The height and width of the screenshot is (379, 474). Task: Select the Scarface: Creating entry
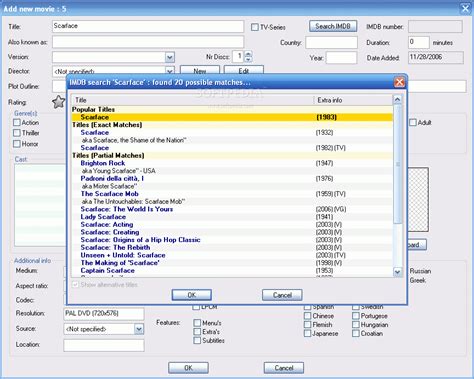tap(232, 232)
